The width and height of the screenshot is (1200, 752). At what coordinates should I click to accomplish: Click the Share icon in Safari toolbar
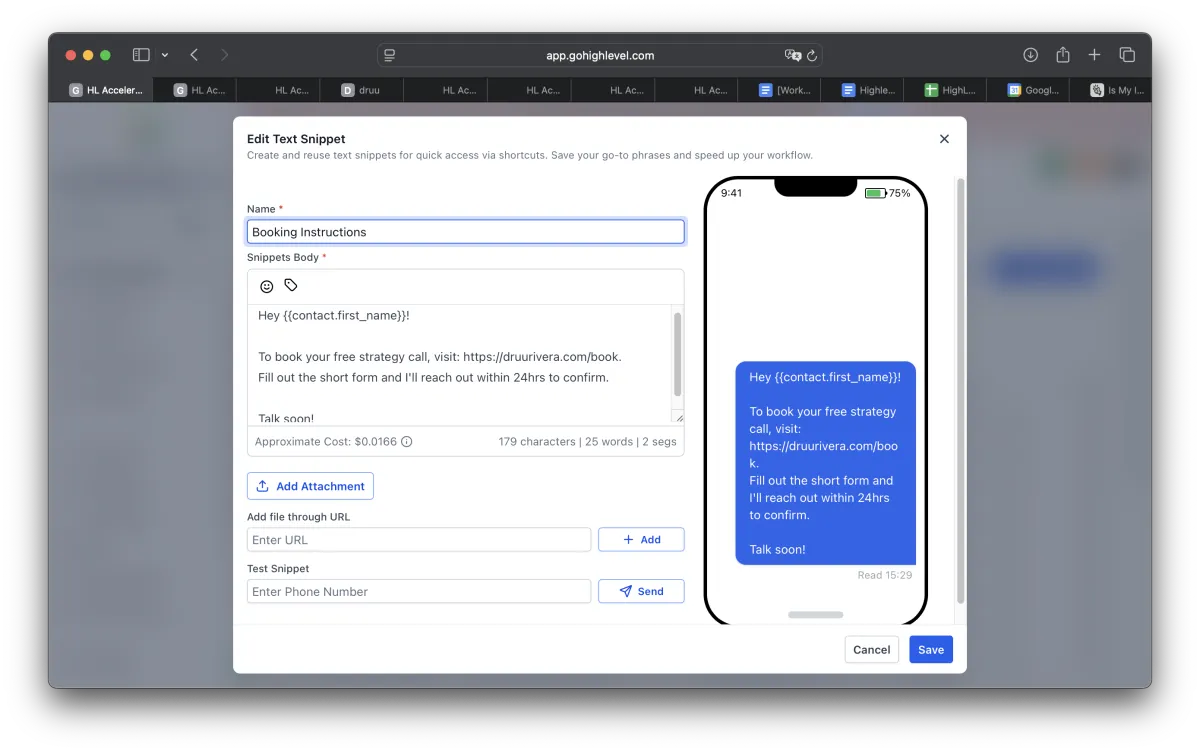pyautogui.click(x=1063, y=55)
